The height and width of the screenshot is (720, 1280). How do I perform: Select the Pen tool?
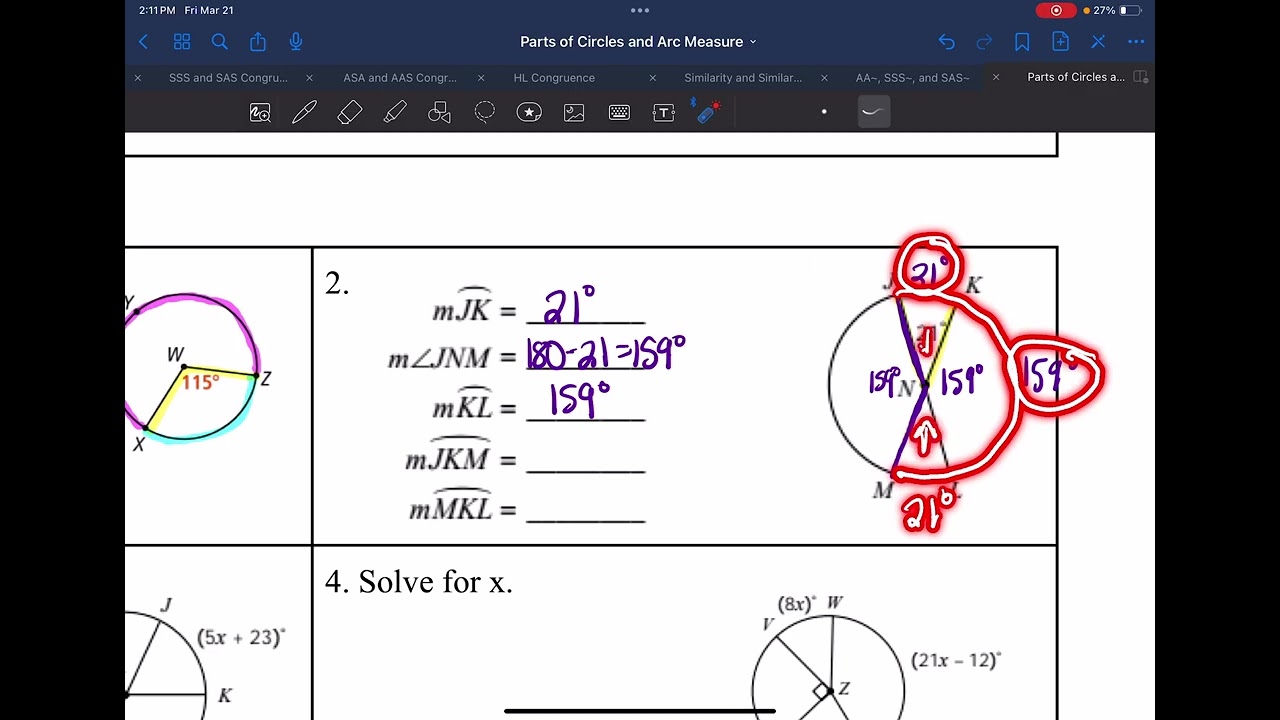pyautogui.click(x=304, y=113)
